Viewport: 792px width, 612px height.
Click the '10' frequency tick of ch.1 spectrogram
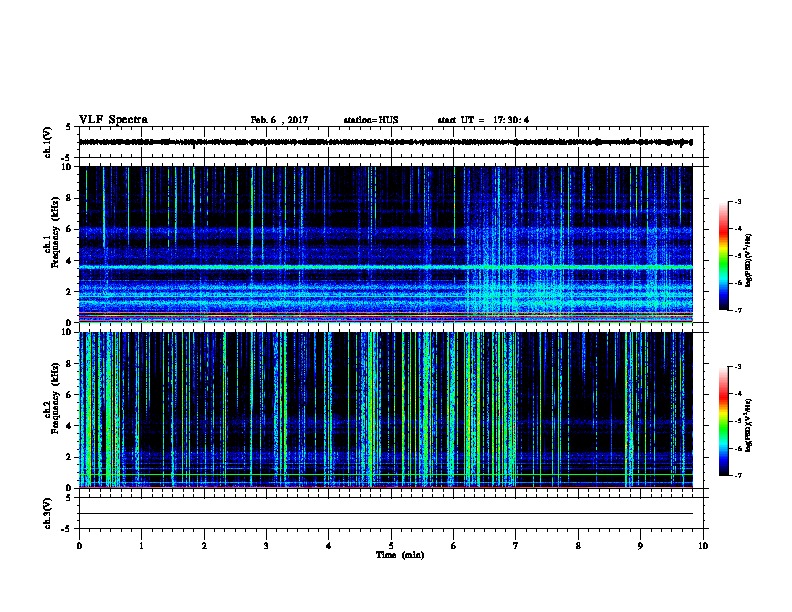coord(67,167)
